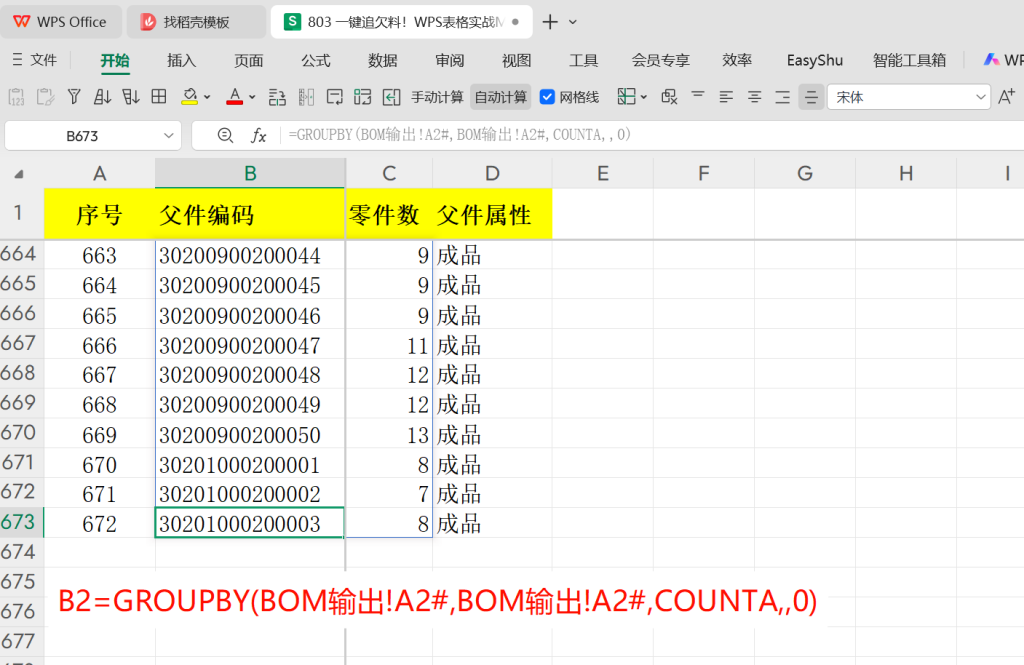Toggle the 网格线 gridlines checkbox
The image size is (1024, 665).
[547, 97]
